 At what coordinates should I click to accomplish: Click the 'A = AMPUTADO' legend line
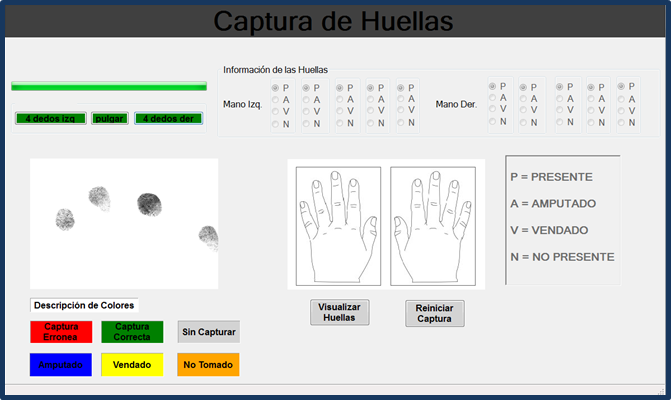[553, 204]
